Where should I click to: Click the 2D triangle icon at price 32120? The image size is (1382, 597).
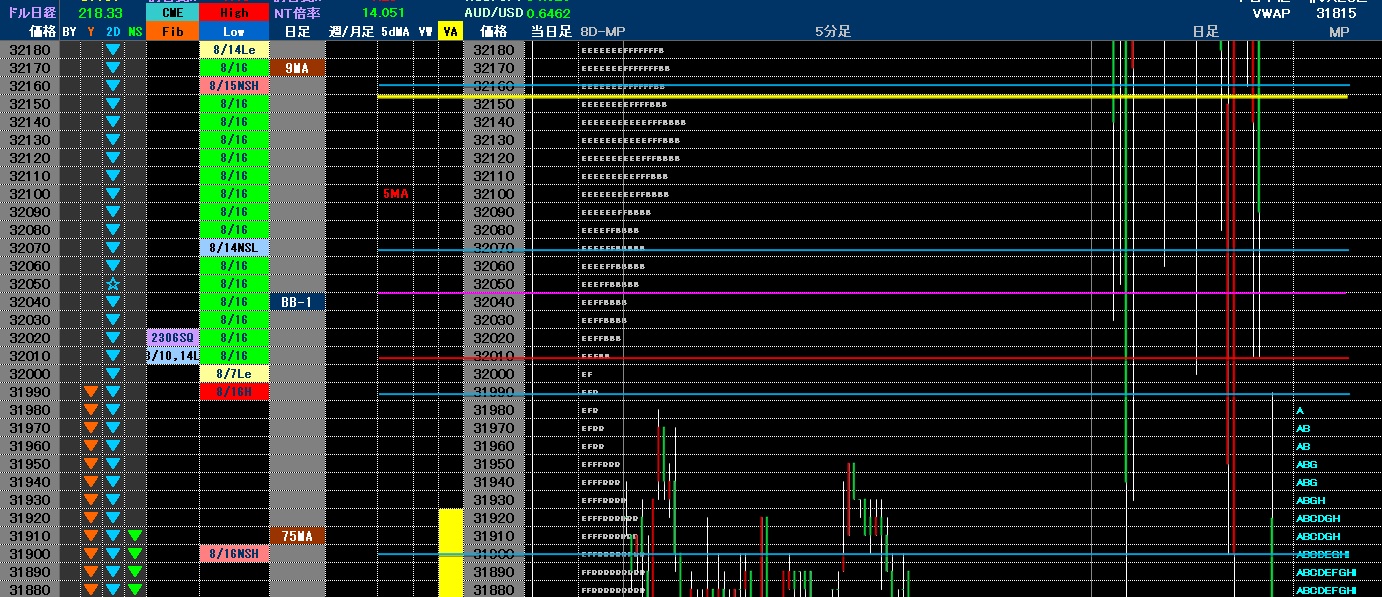tap(113, 158)
